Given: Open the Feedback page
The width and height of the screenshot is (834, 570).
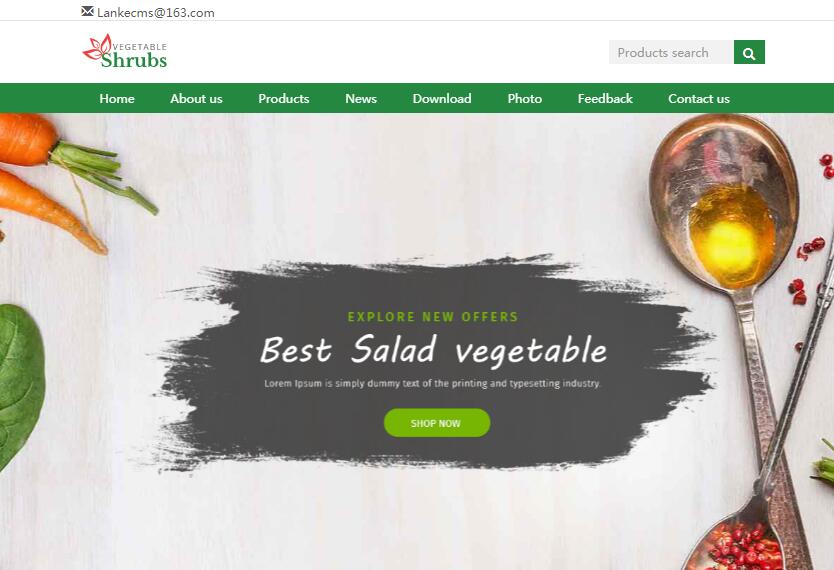Looking at the screenshot, I should pyautogui.click(x=605, y=98).
